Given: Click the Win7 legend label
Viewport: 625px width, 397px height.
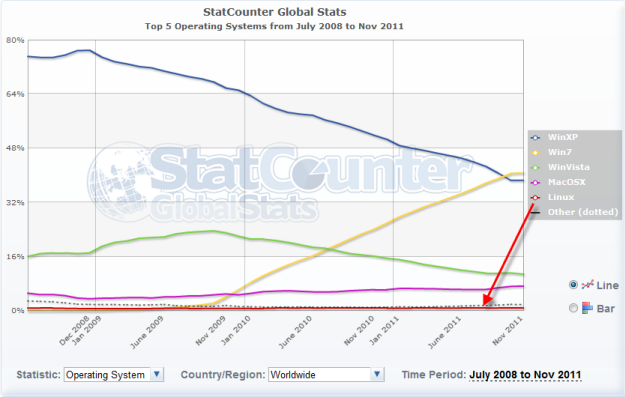Looking at the screenshot, I should [560, 152].
